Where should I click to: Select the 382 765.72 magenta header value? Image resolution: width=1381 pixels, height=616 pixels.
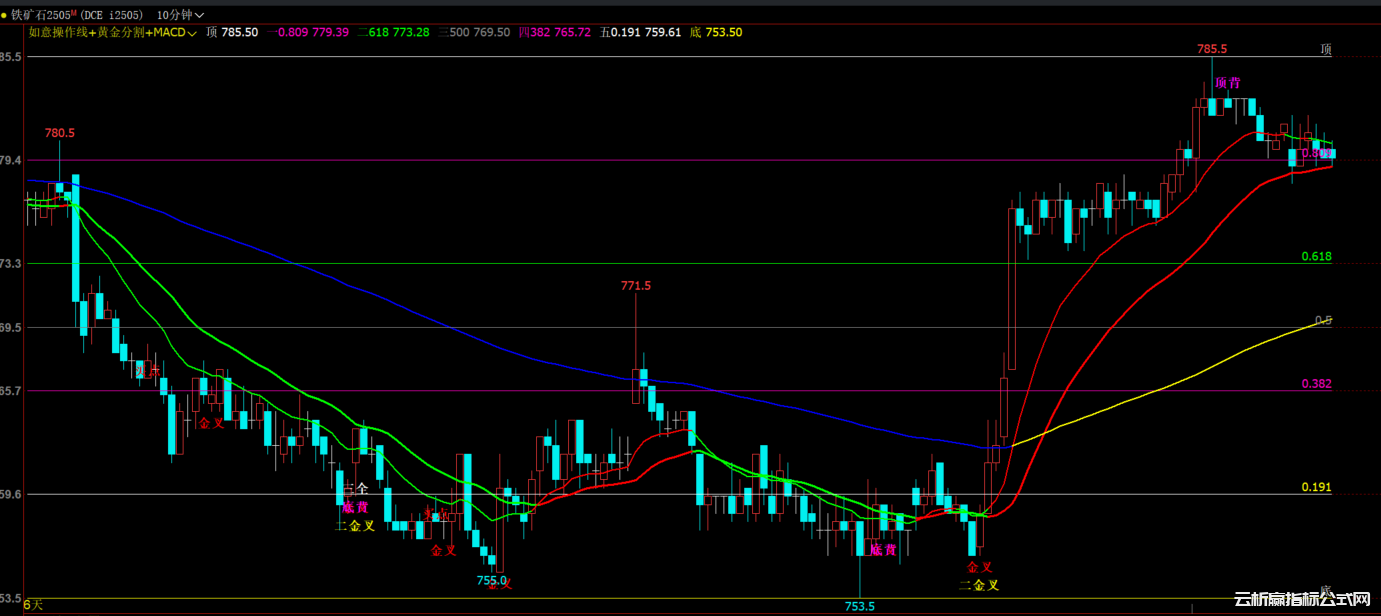point(555,32)
